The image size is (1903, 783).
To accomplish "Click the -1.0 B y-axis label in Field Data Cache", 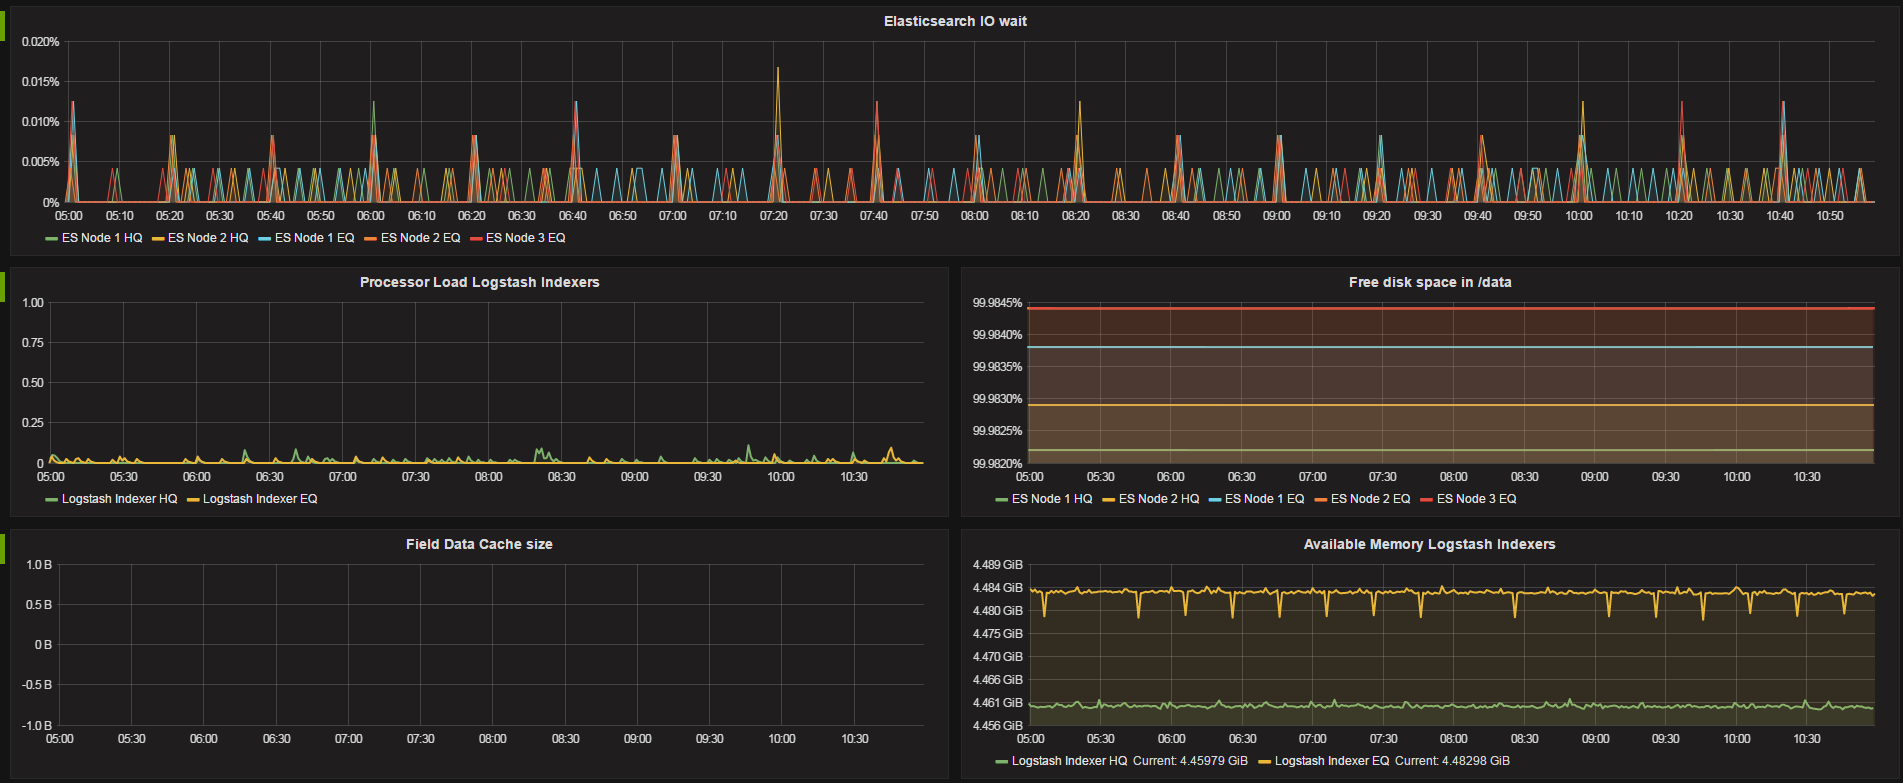I will tap(38, 726).
